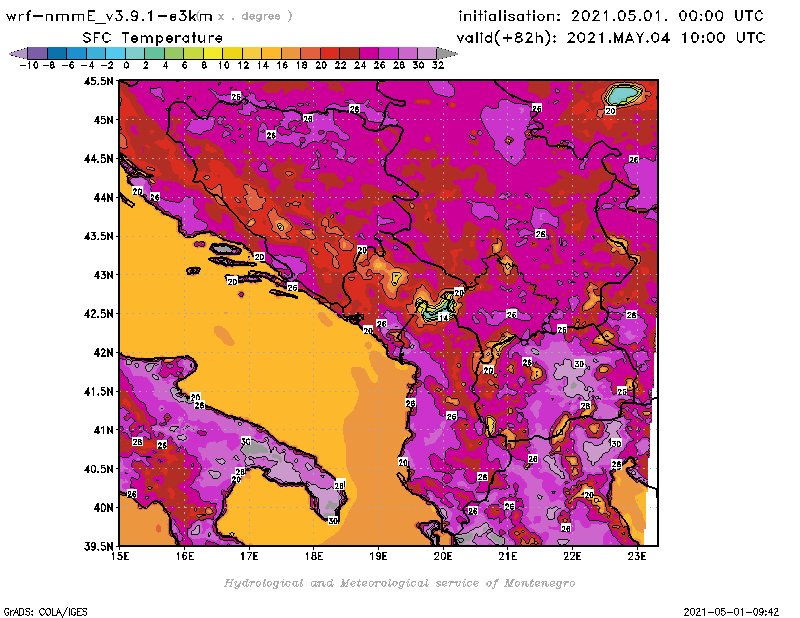Click the '44.5N' latitude label

99,159
